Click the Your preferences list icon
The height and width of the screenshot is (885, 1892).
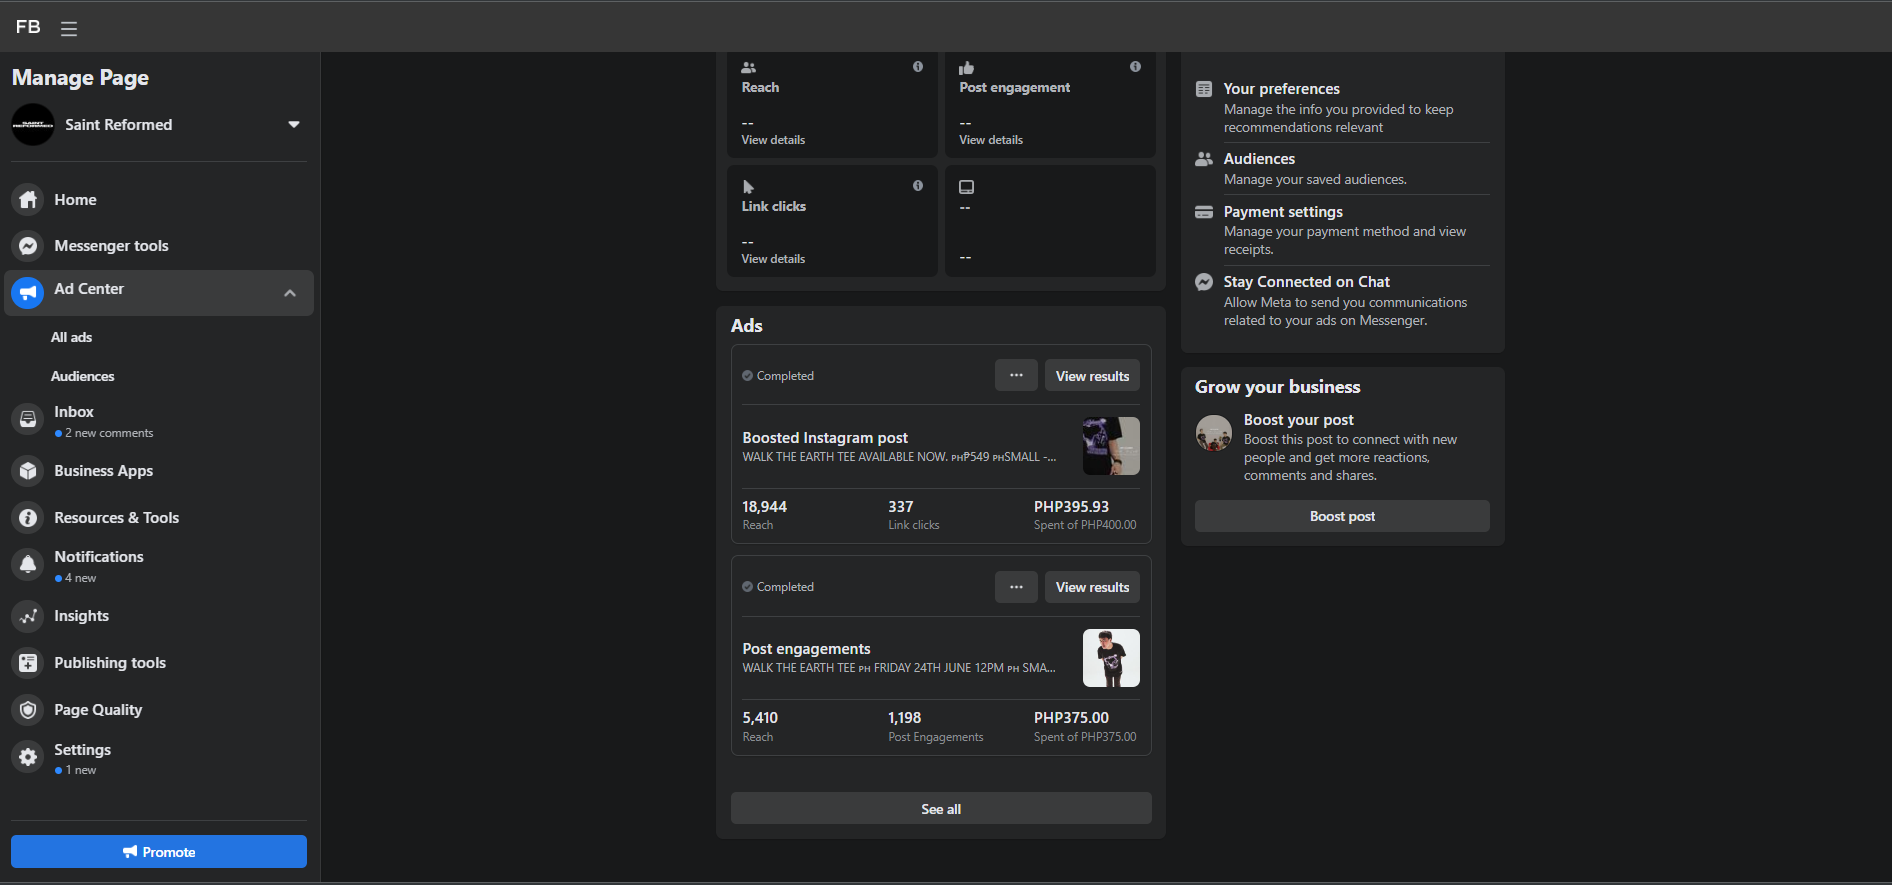coord(1204,89)
